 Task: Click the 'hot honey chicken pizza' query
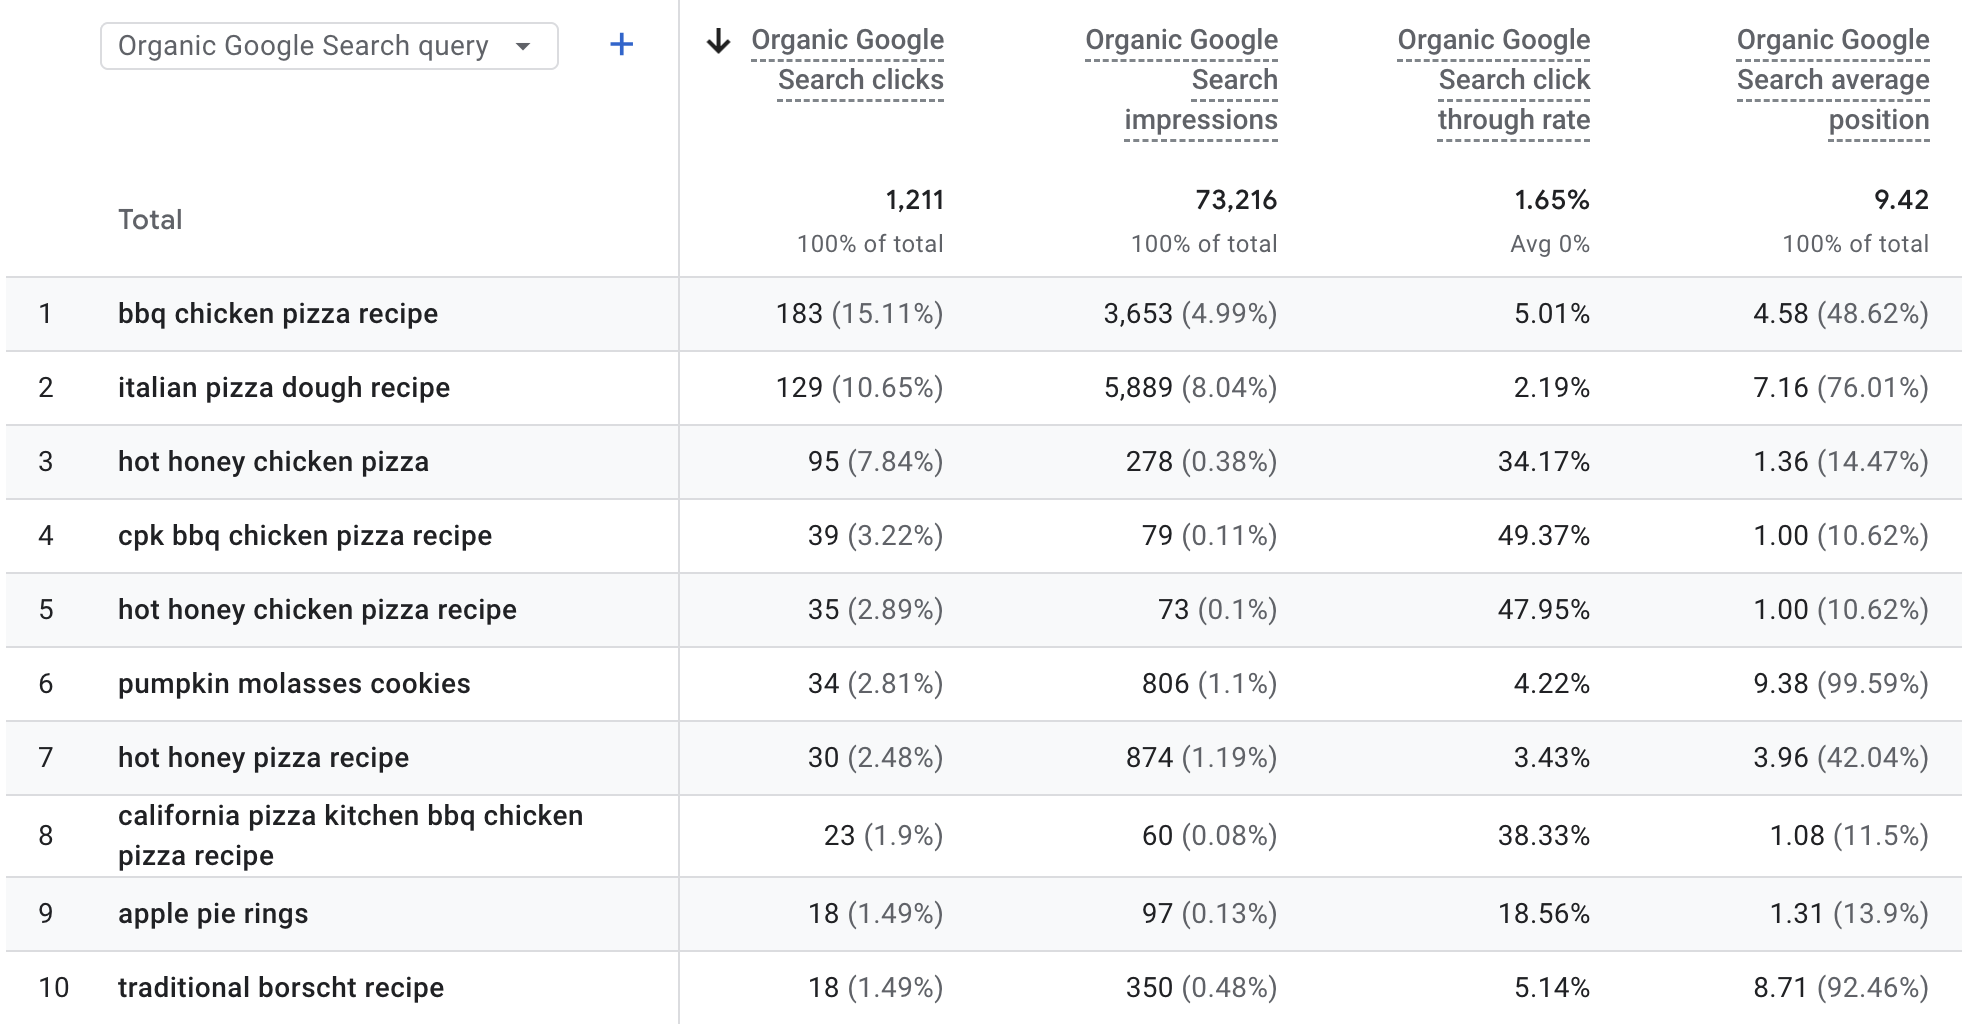click(273, 462)
